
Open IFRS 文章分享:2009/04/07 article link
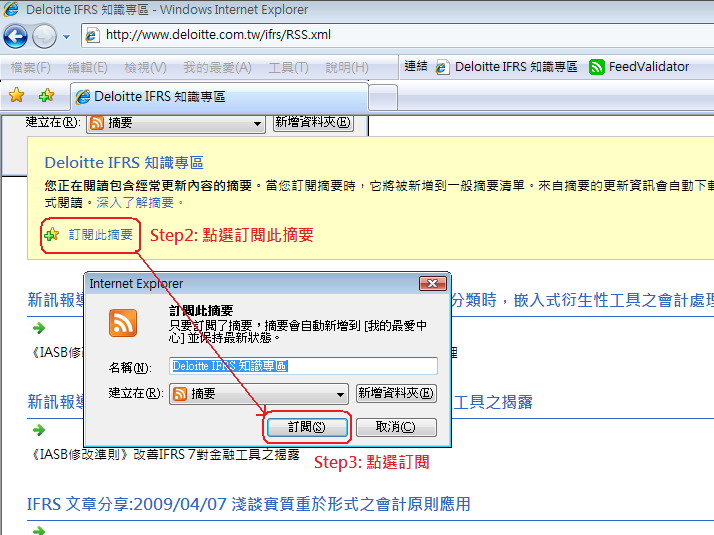[249, 504]
